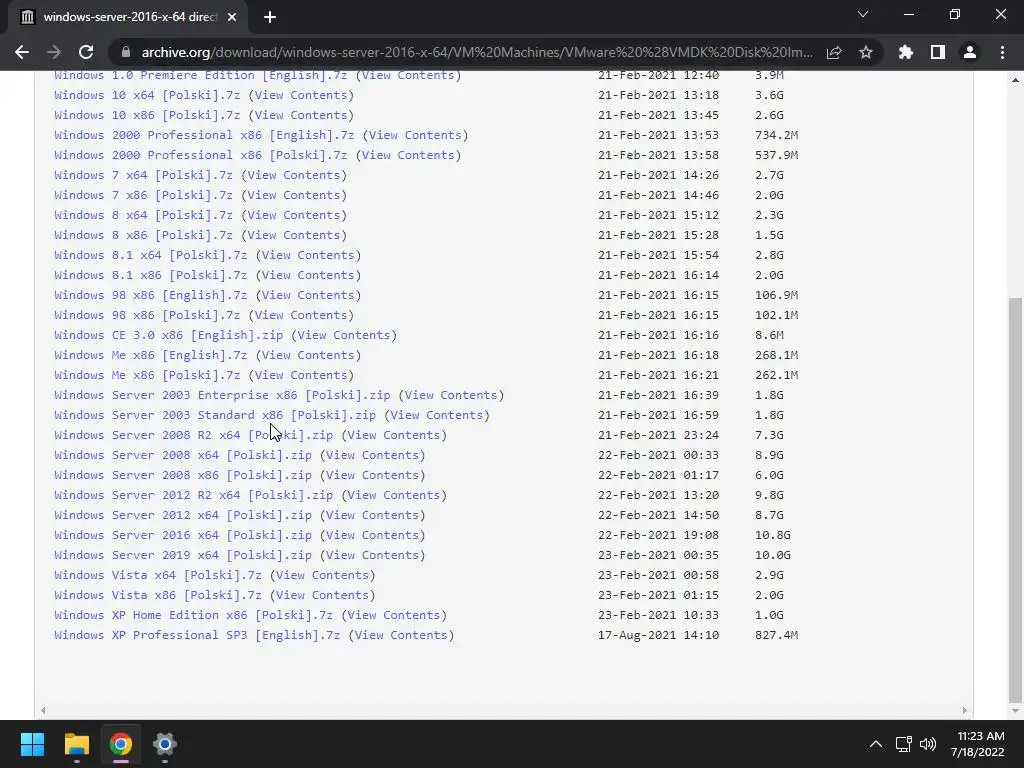Download Windows CE 3.0 x86 [English].zip
The image size is (1024, 768).
[x=168, y=335]
